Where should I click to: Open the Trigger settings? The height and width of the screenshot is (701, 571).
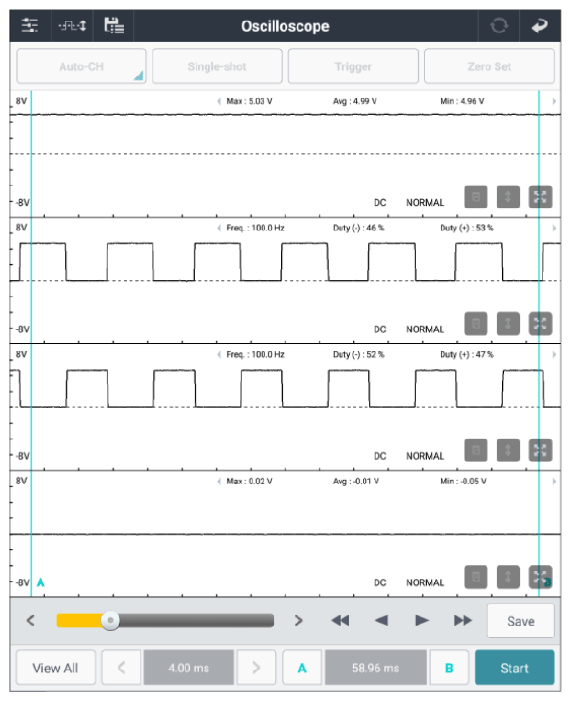click(353, 66)
